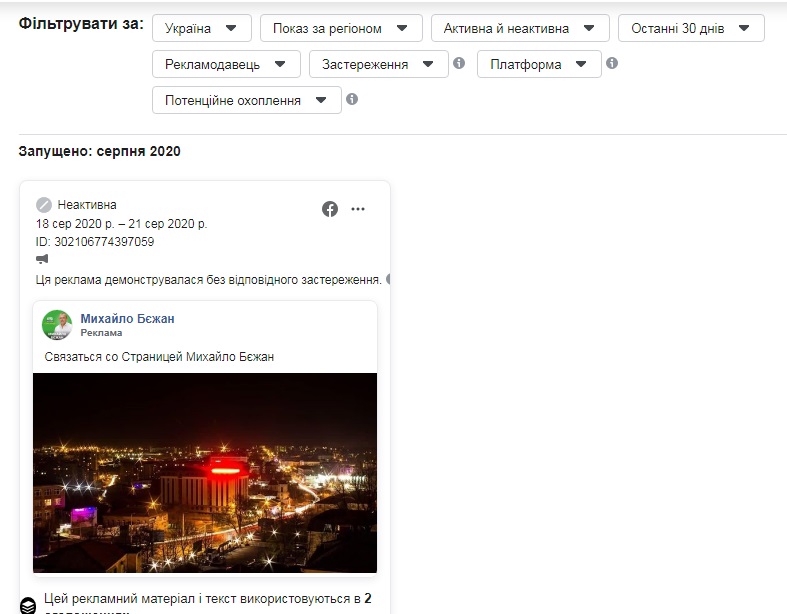Show info for Потенційне охоплення filter

click(x=352, y=99)
